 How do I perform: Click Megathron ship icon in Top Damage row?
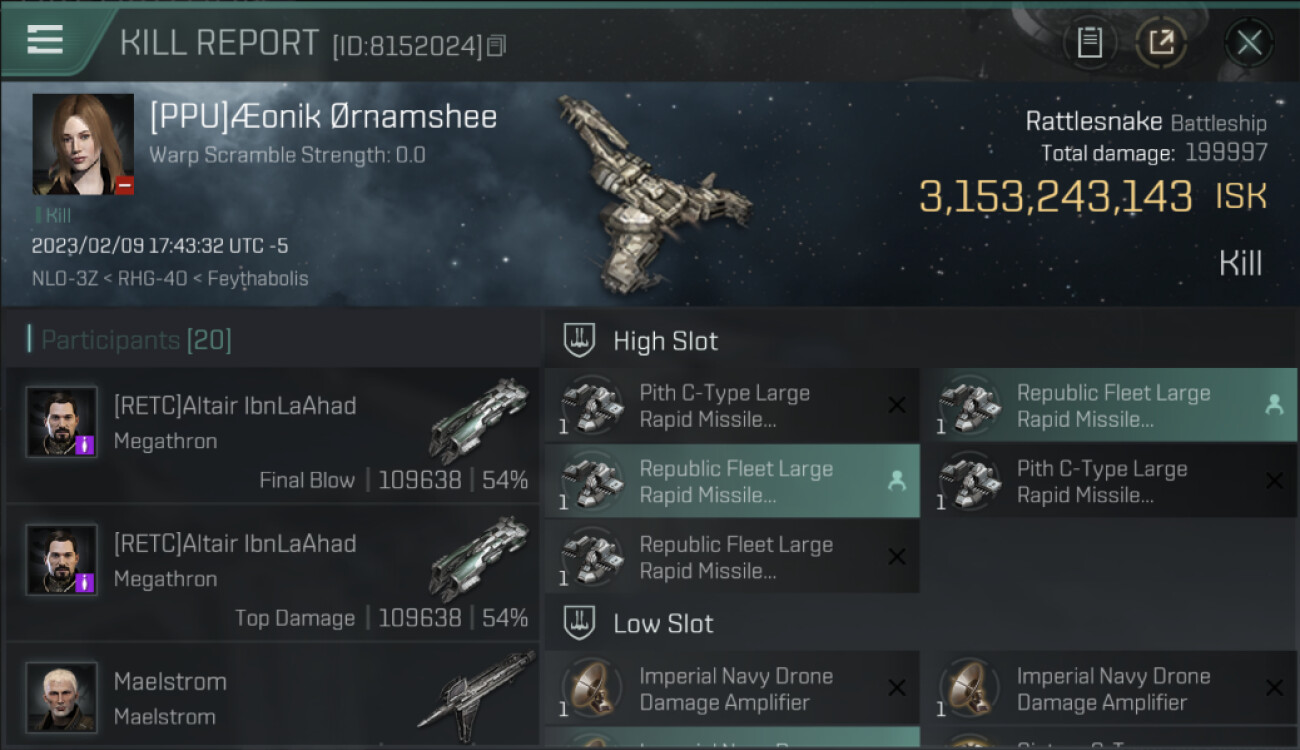(479, 559)
